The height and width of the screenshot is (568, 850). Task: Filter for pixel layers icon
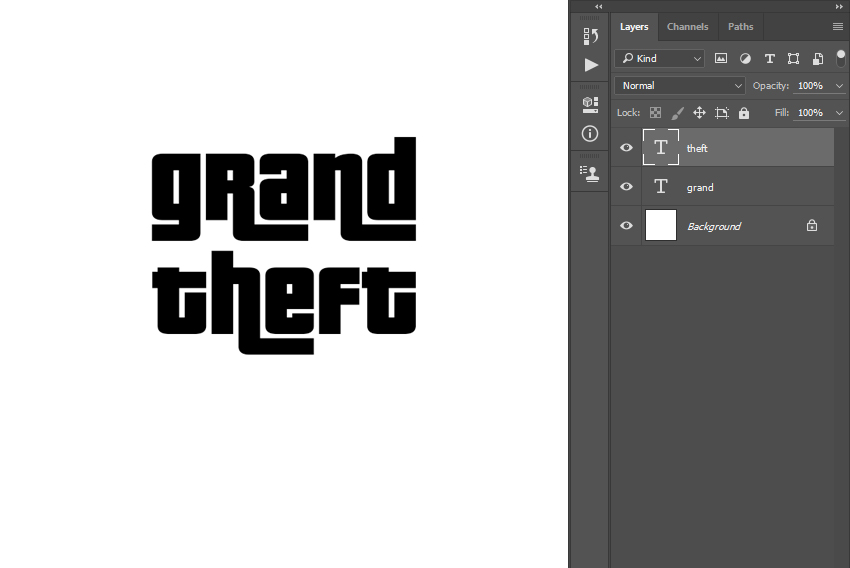(x=721, y=59)
